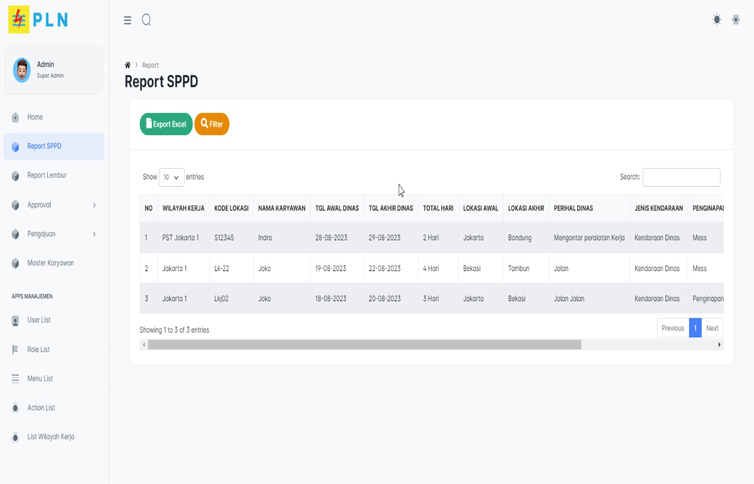Go to the Next page
This screenshot has width=754, height=484.
712,328
